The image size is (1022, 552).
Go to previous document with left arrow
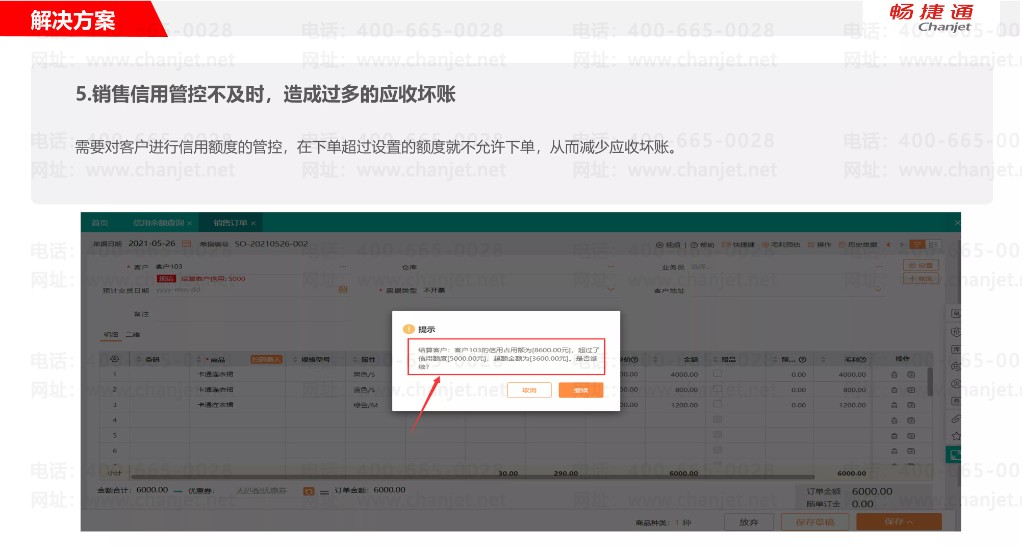coord(888,245)
